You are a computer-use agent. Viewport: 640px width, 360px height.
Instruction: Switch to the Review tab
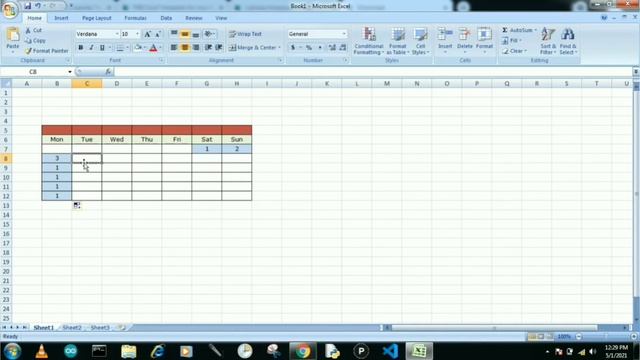click(193, 18)
